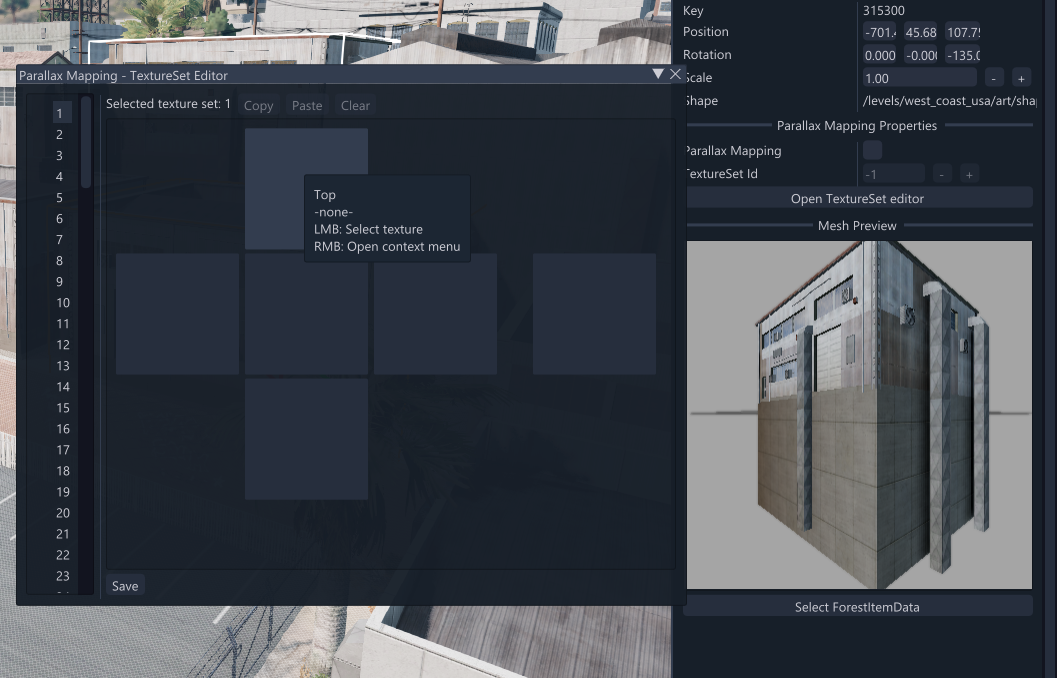
Task: Collapse the TextureSet Editor window triangle
Action: pyautogui.click(x=658, y=74)
